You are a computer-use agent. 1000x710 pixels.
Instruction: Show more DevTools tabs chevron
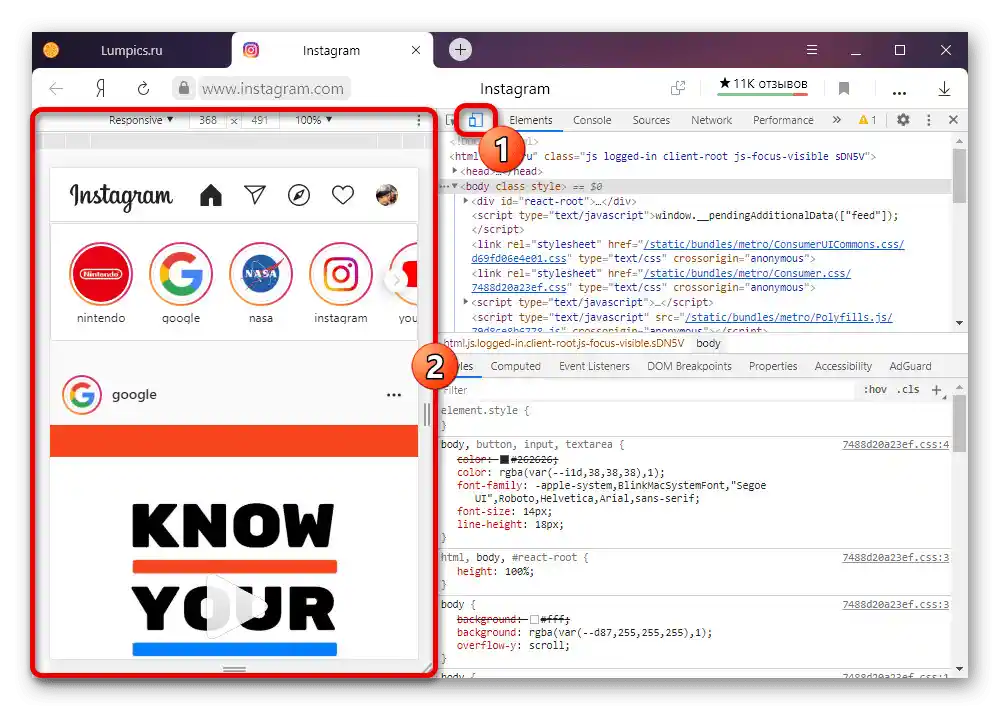click(x=837, y=120)
